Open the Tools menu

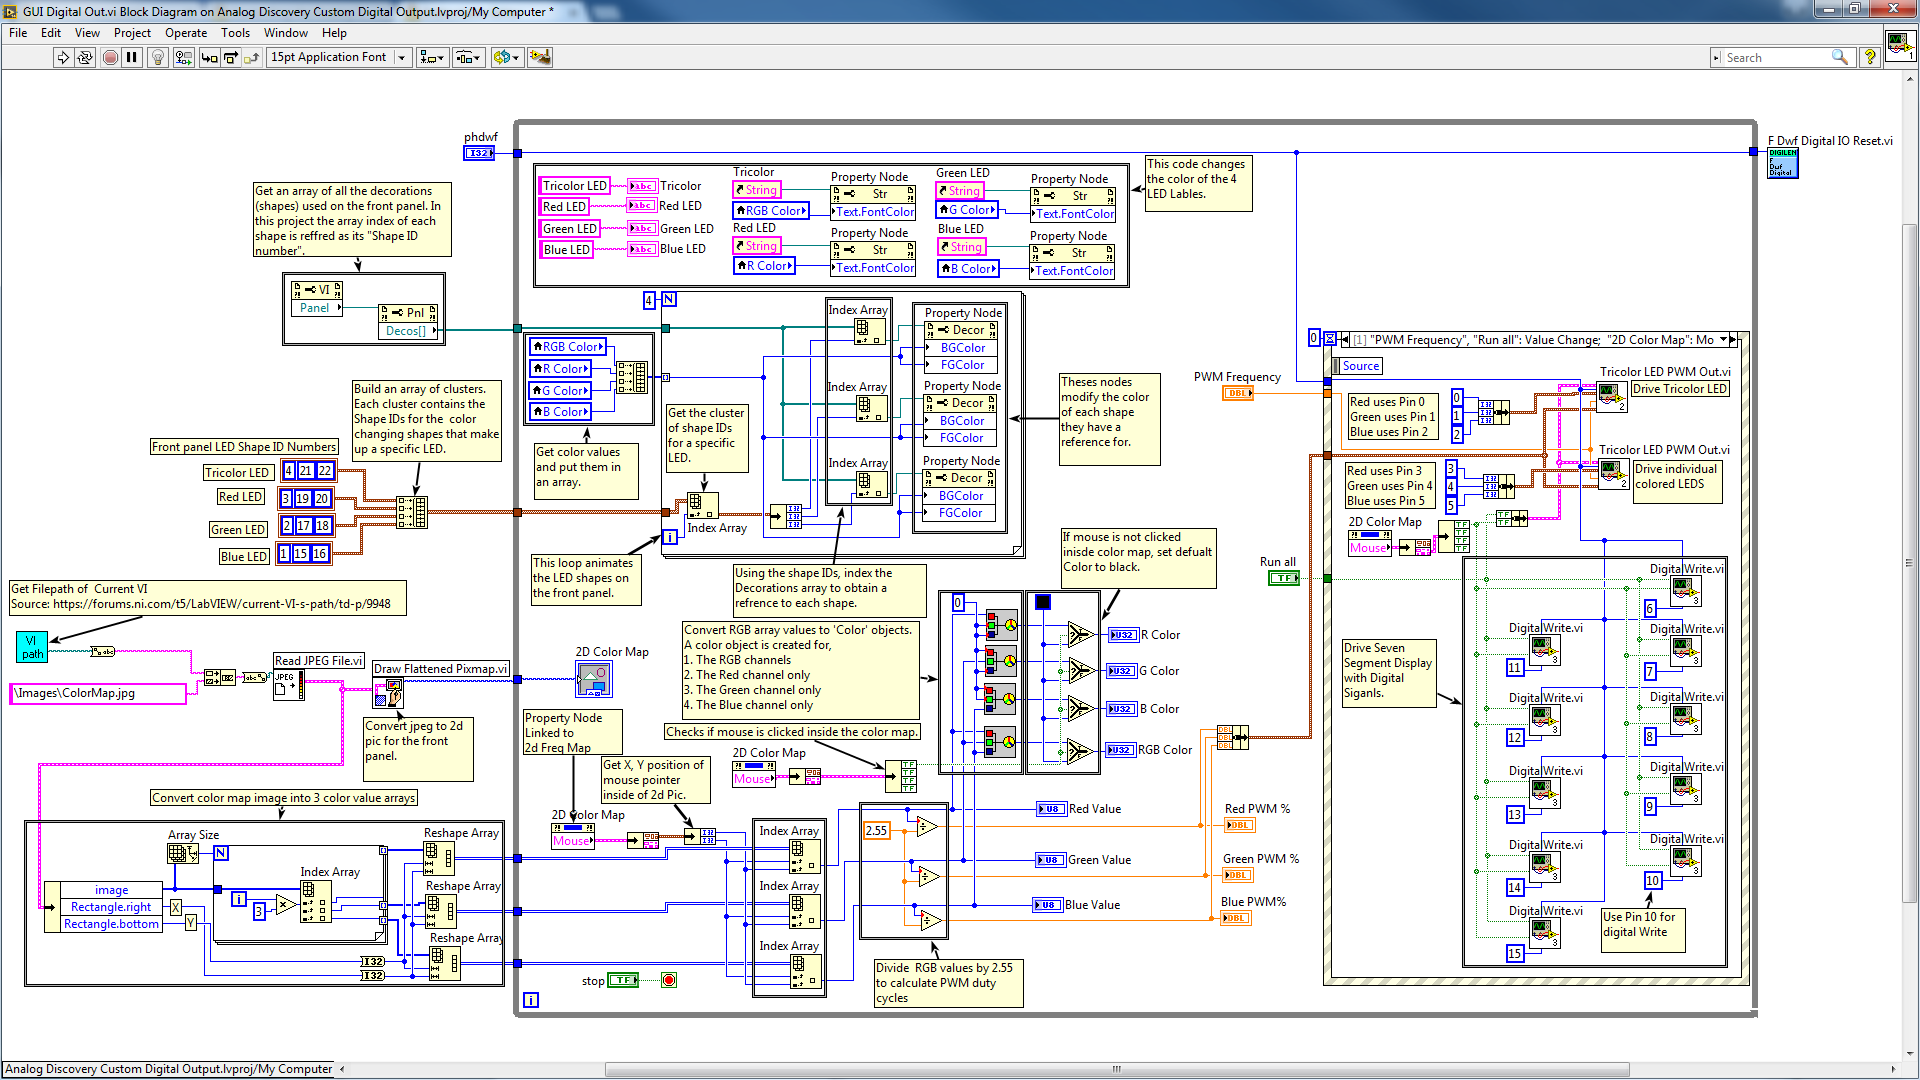(x=236, y=33)
